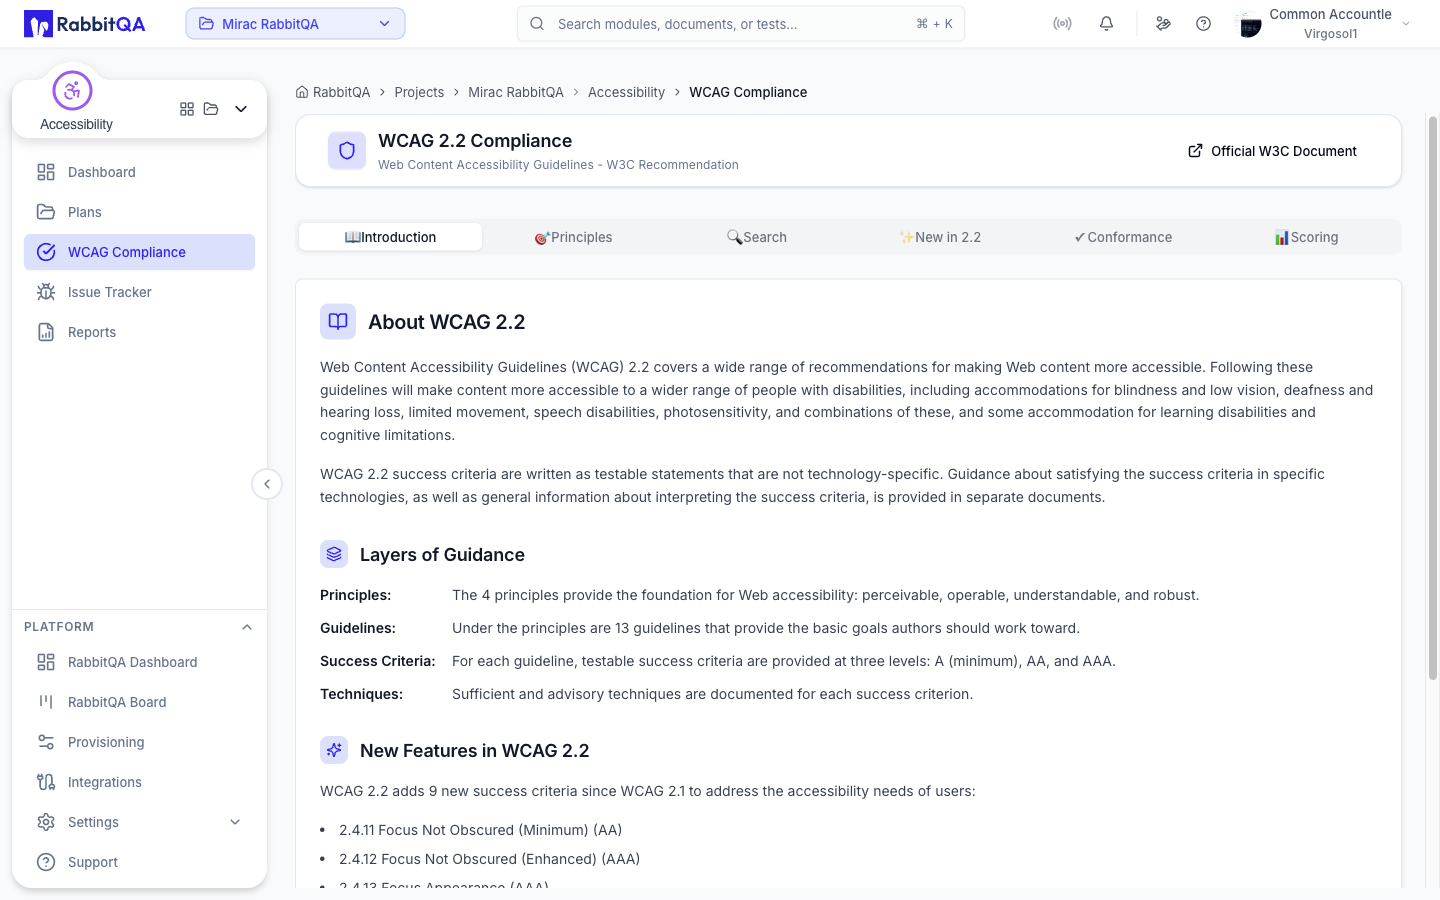Navigate to Projects breadcrumb
Screen dimensions: 1440x900
(419, 92)
